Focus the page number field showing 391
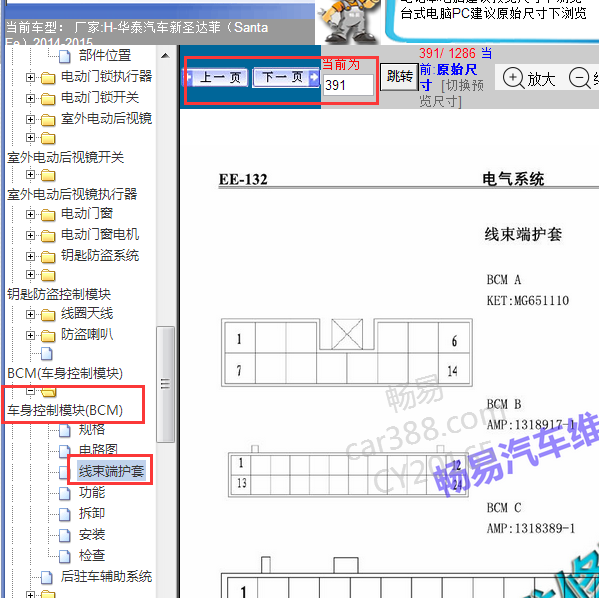 pyautogui.click(x=348, y=85)
